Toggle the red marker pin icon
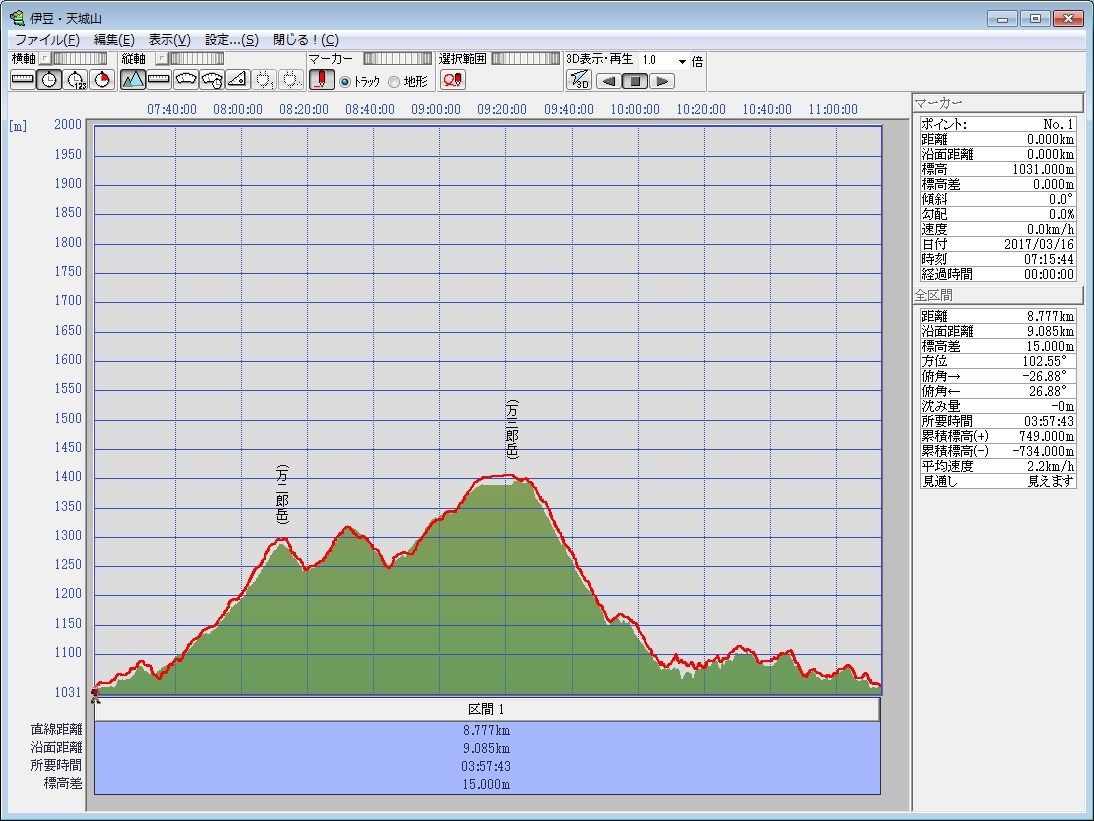The height and width of the screenshot is (821, 1094). [x=321, y=80]
